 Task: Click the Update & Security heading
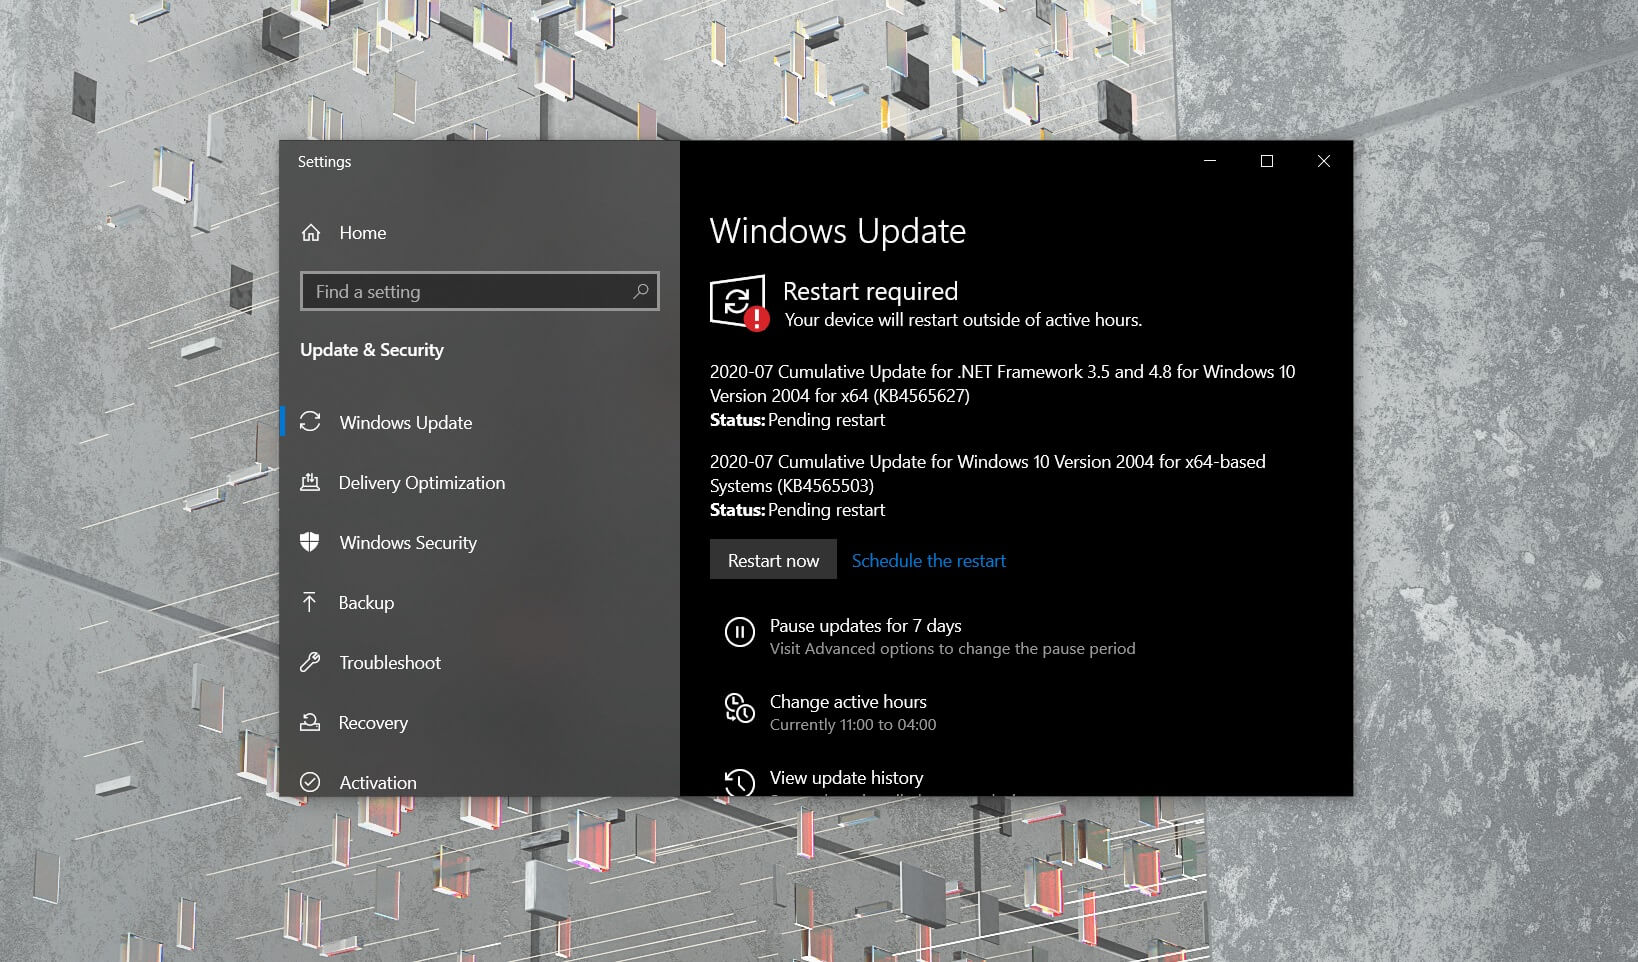tap(371, 350)
